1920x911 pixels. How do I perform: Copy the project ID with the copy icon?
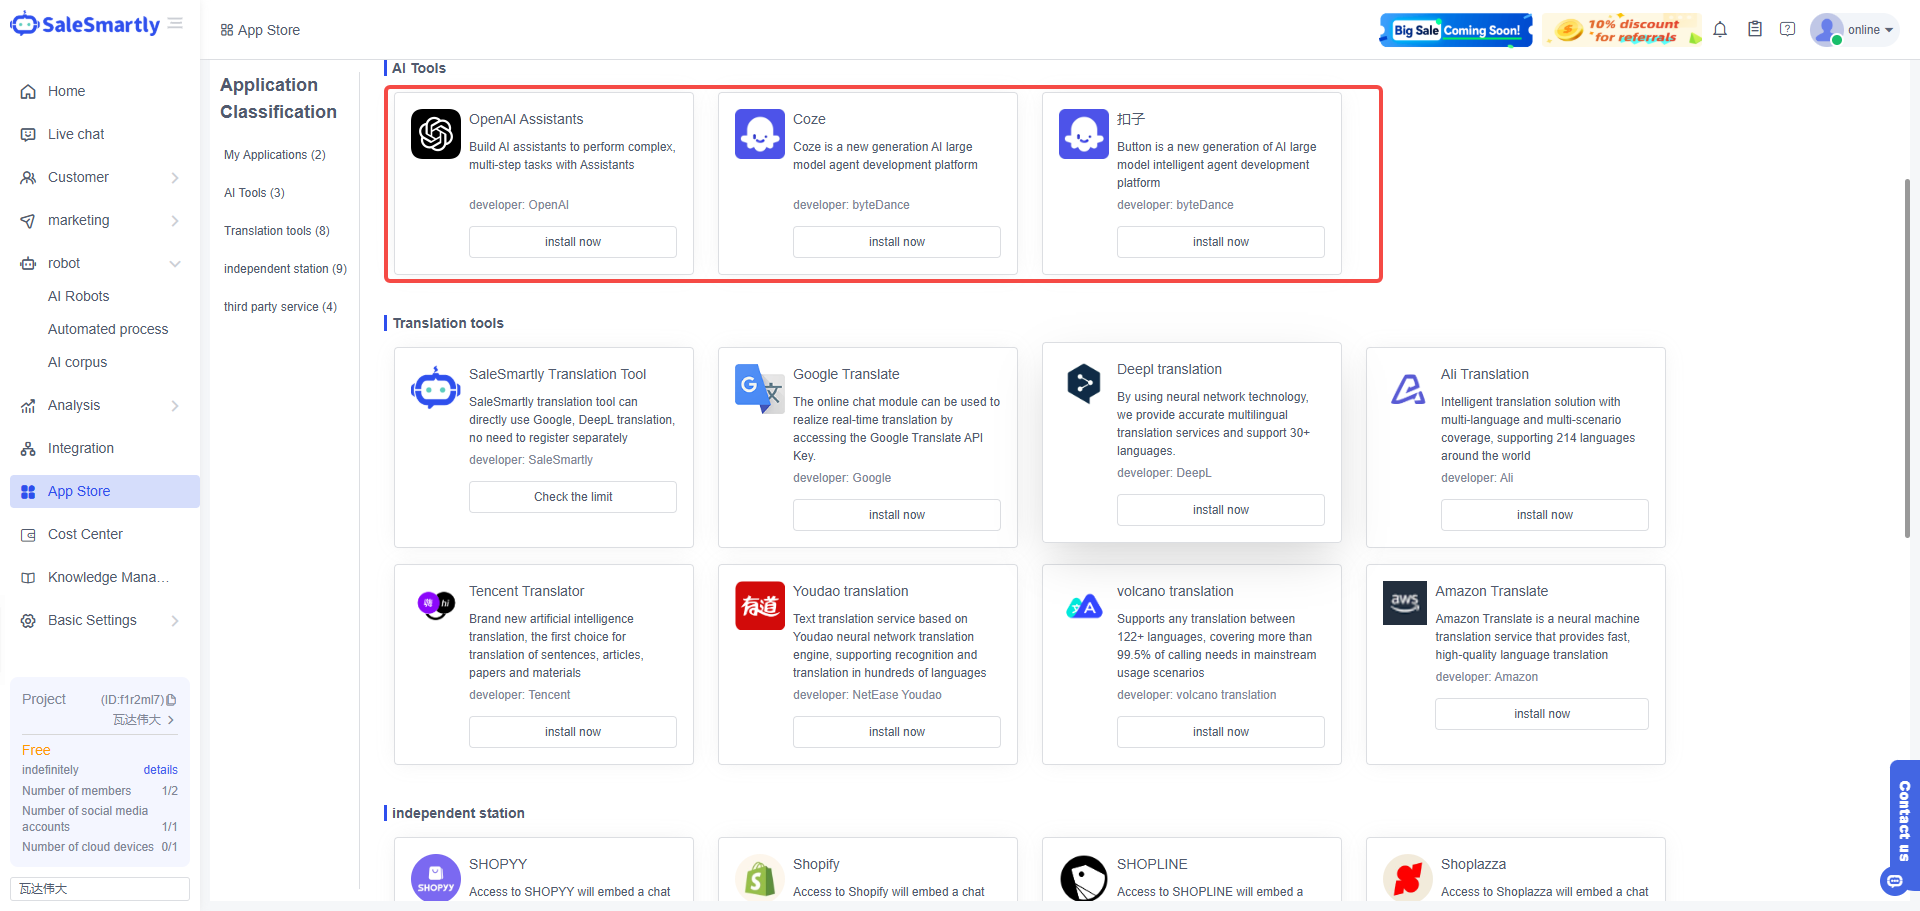171,700
